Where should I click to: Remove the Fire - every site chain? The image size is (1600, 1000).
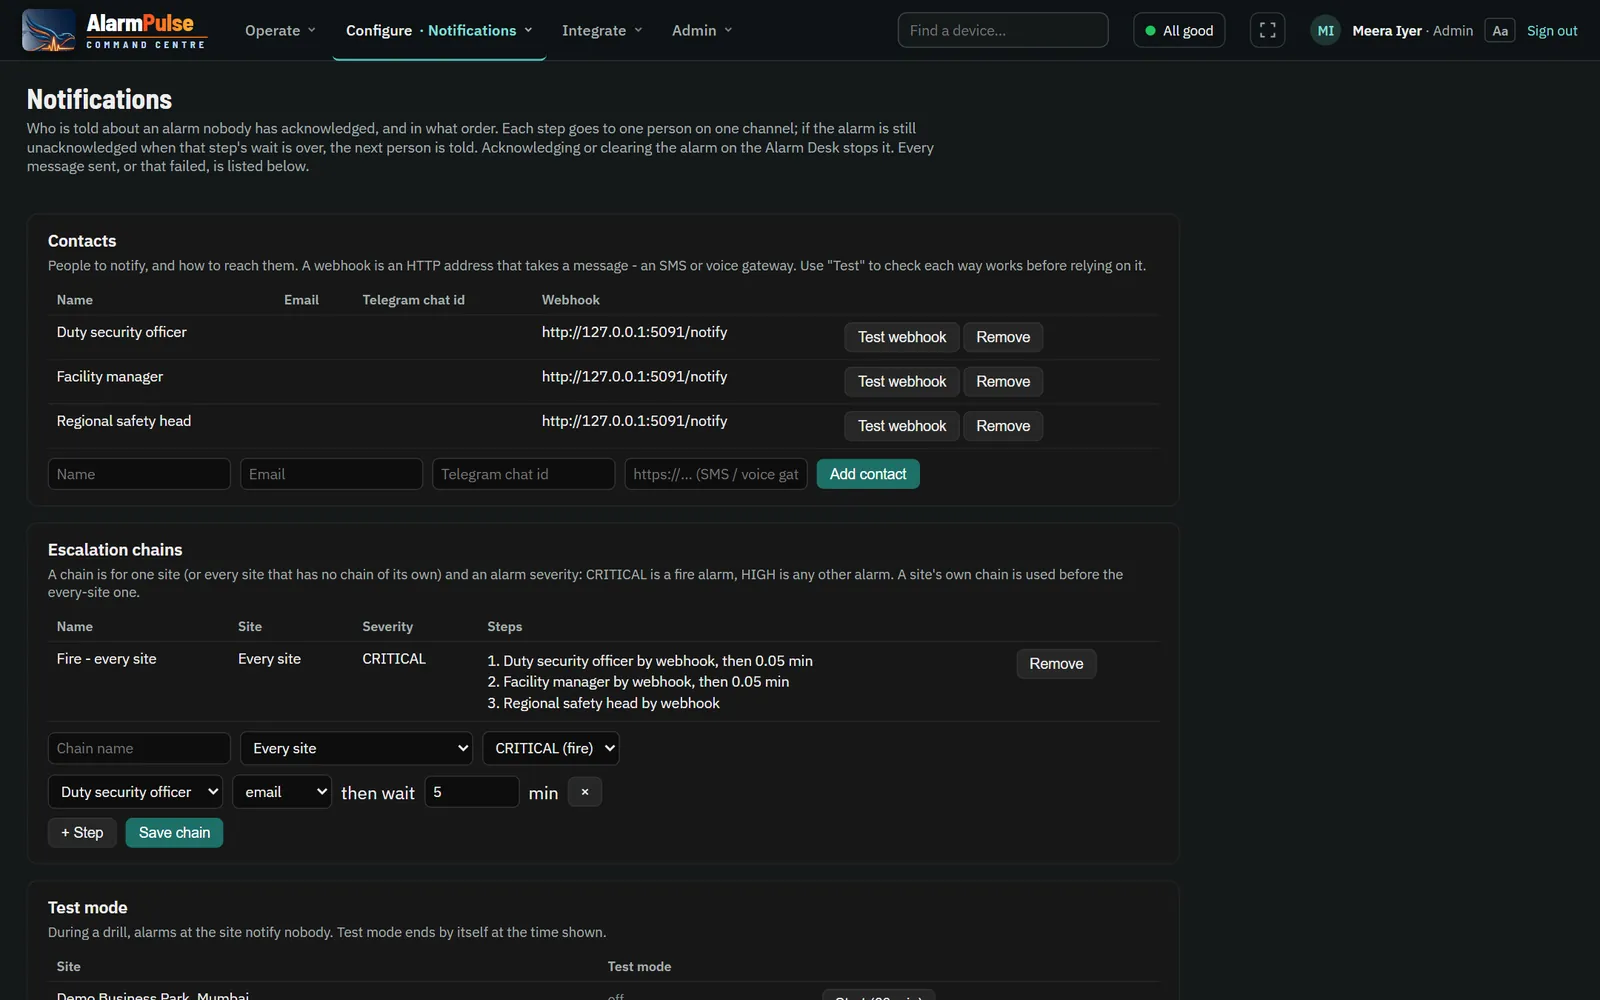coord(1056,664)
